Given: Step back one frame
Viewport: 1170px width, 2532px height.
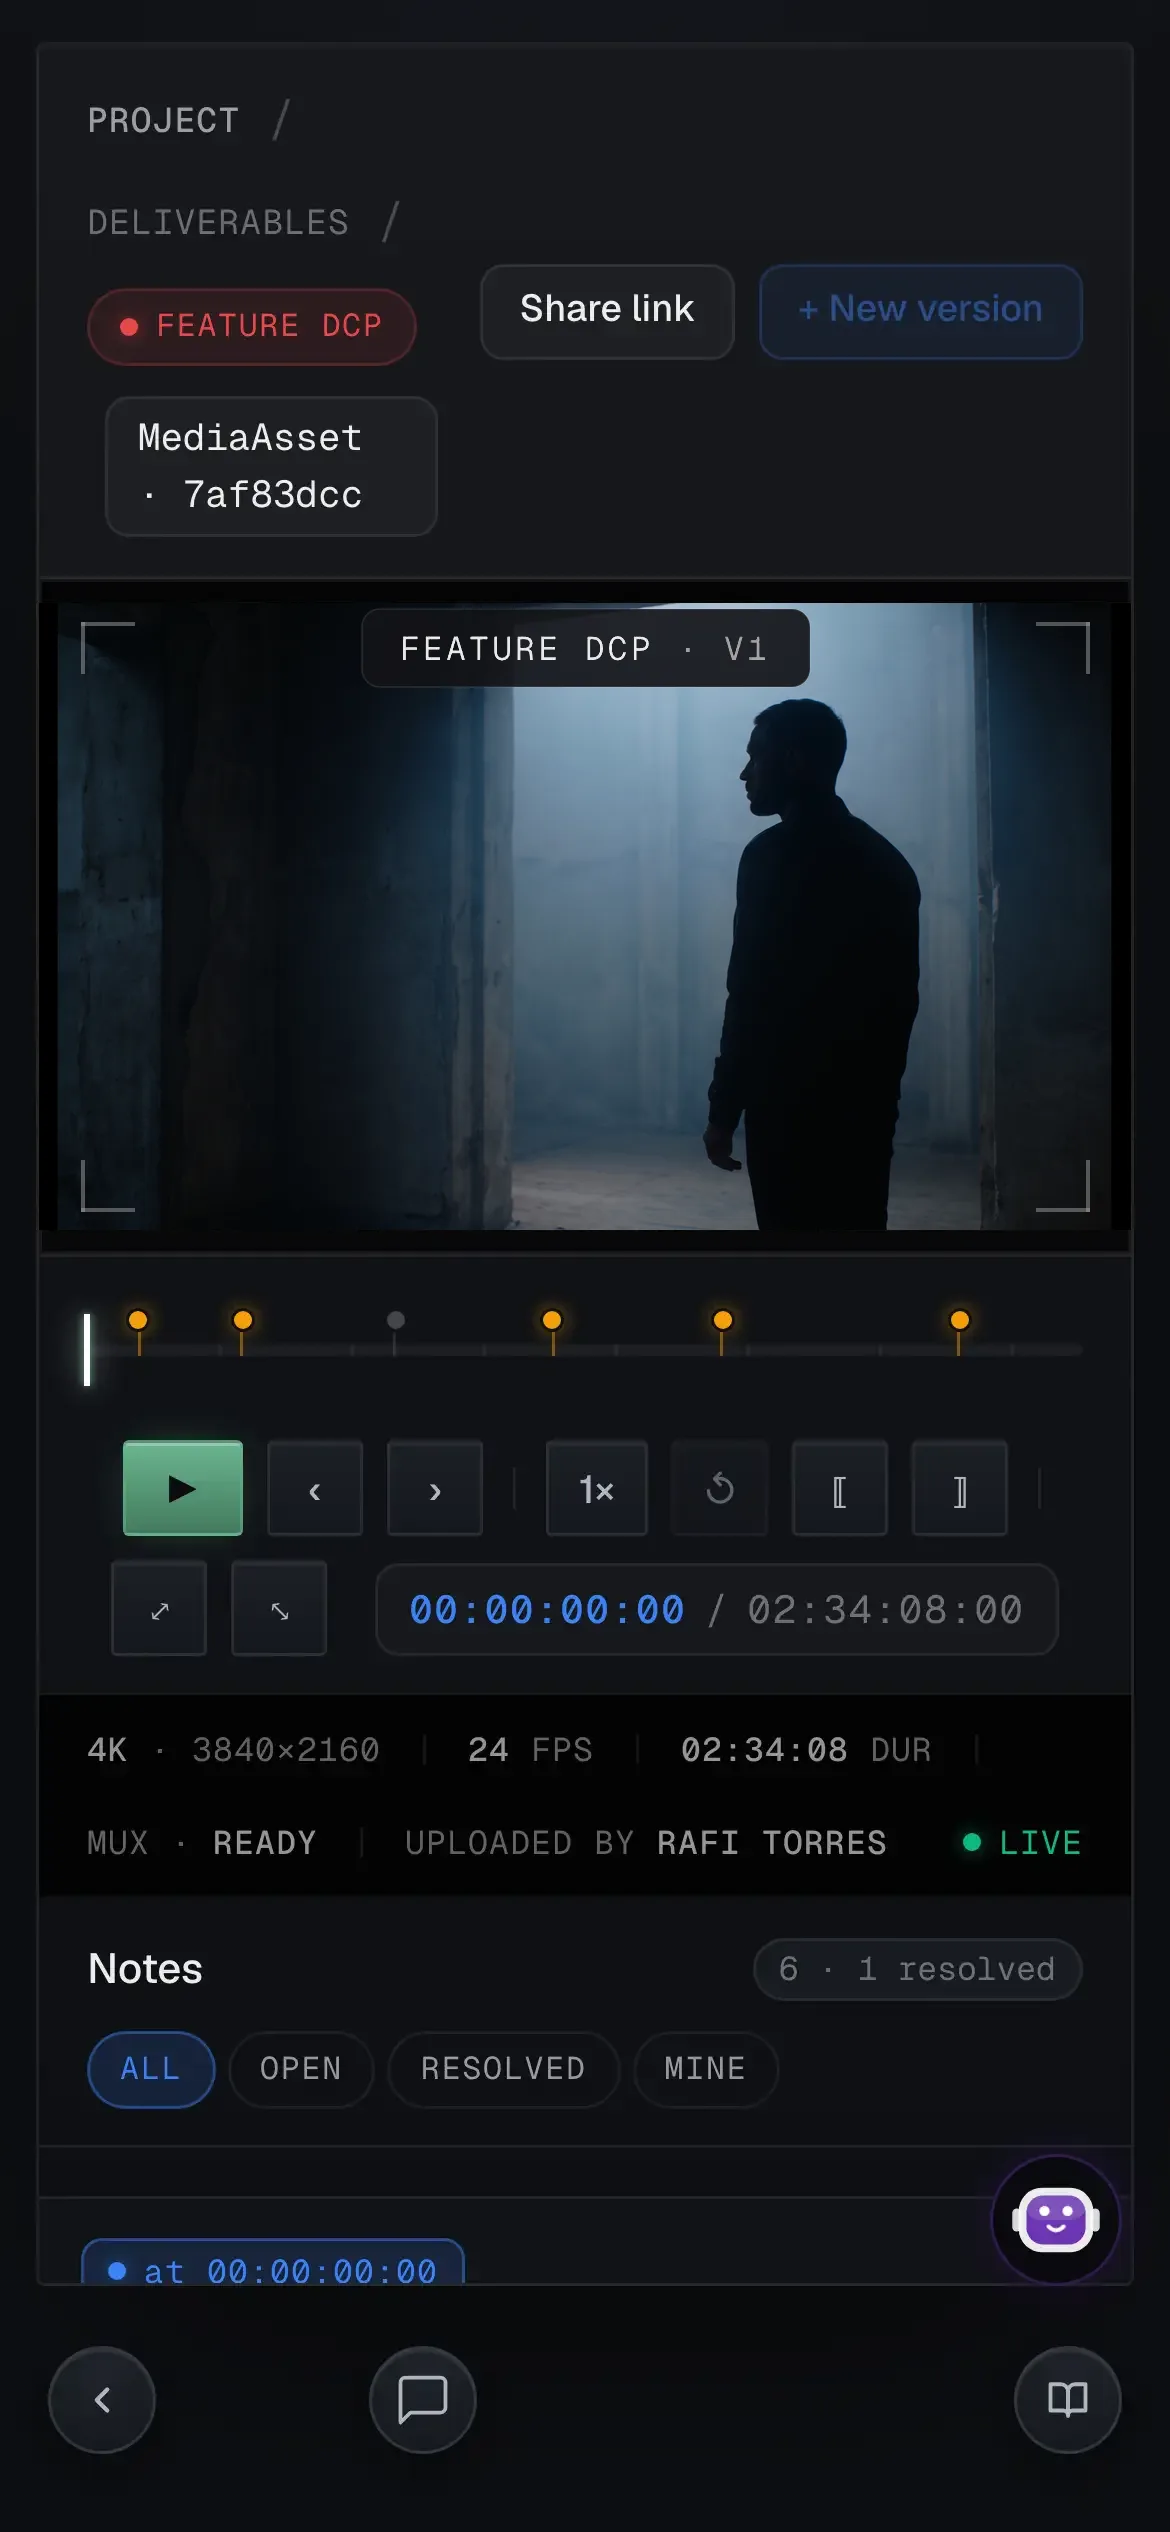Looking at the screenshot, I should (315, 1488).
